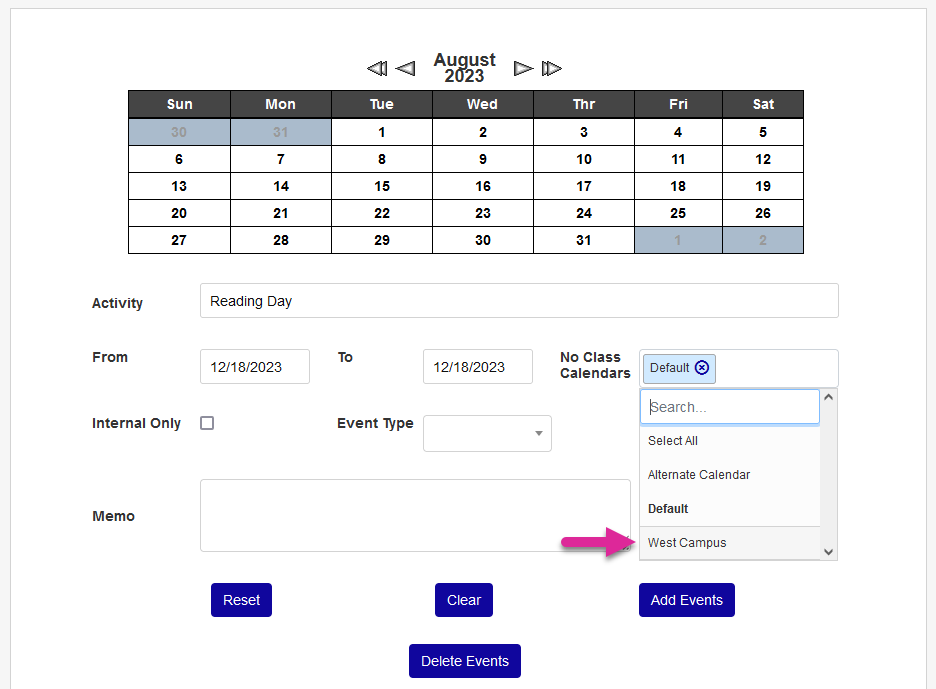Select August 15 on the calendar

382,186
